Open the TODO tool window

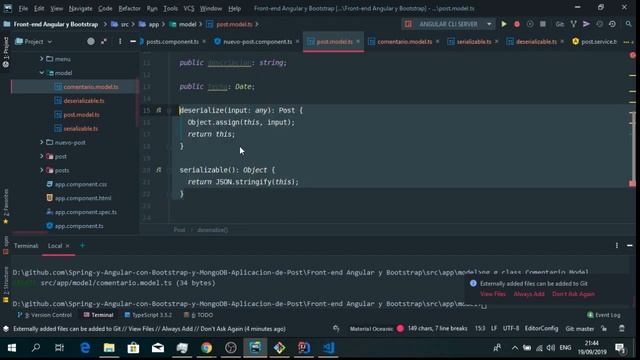pyautogui.click(x=198, y=315)
